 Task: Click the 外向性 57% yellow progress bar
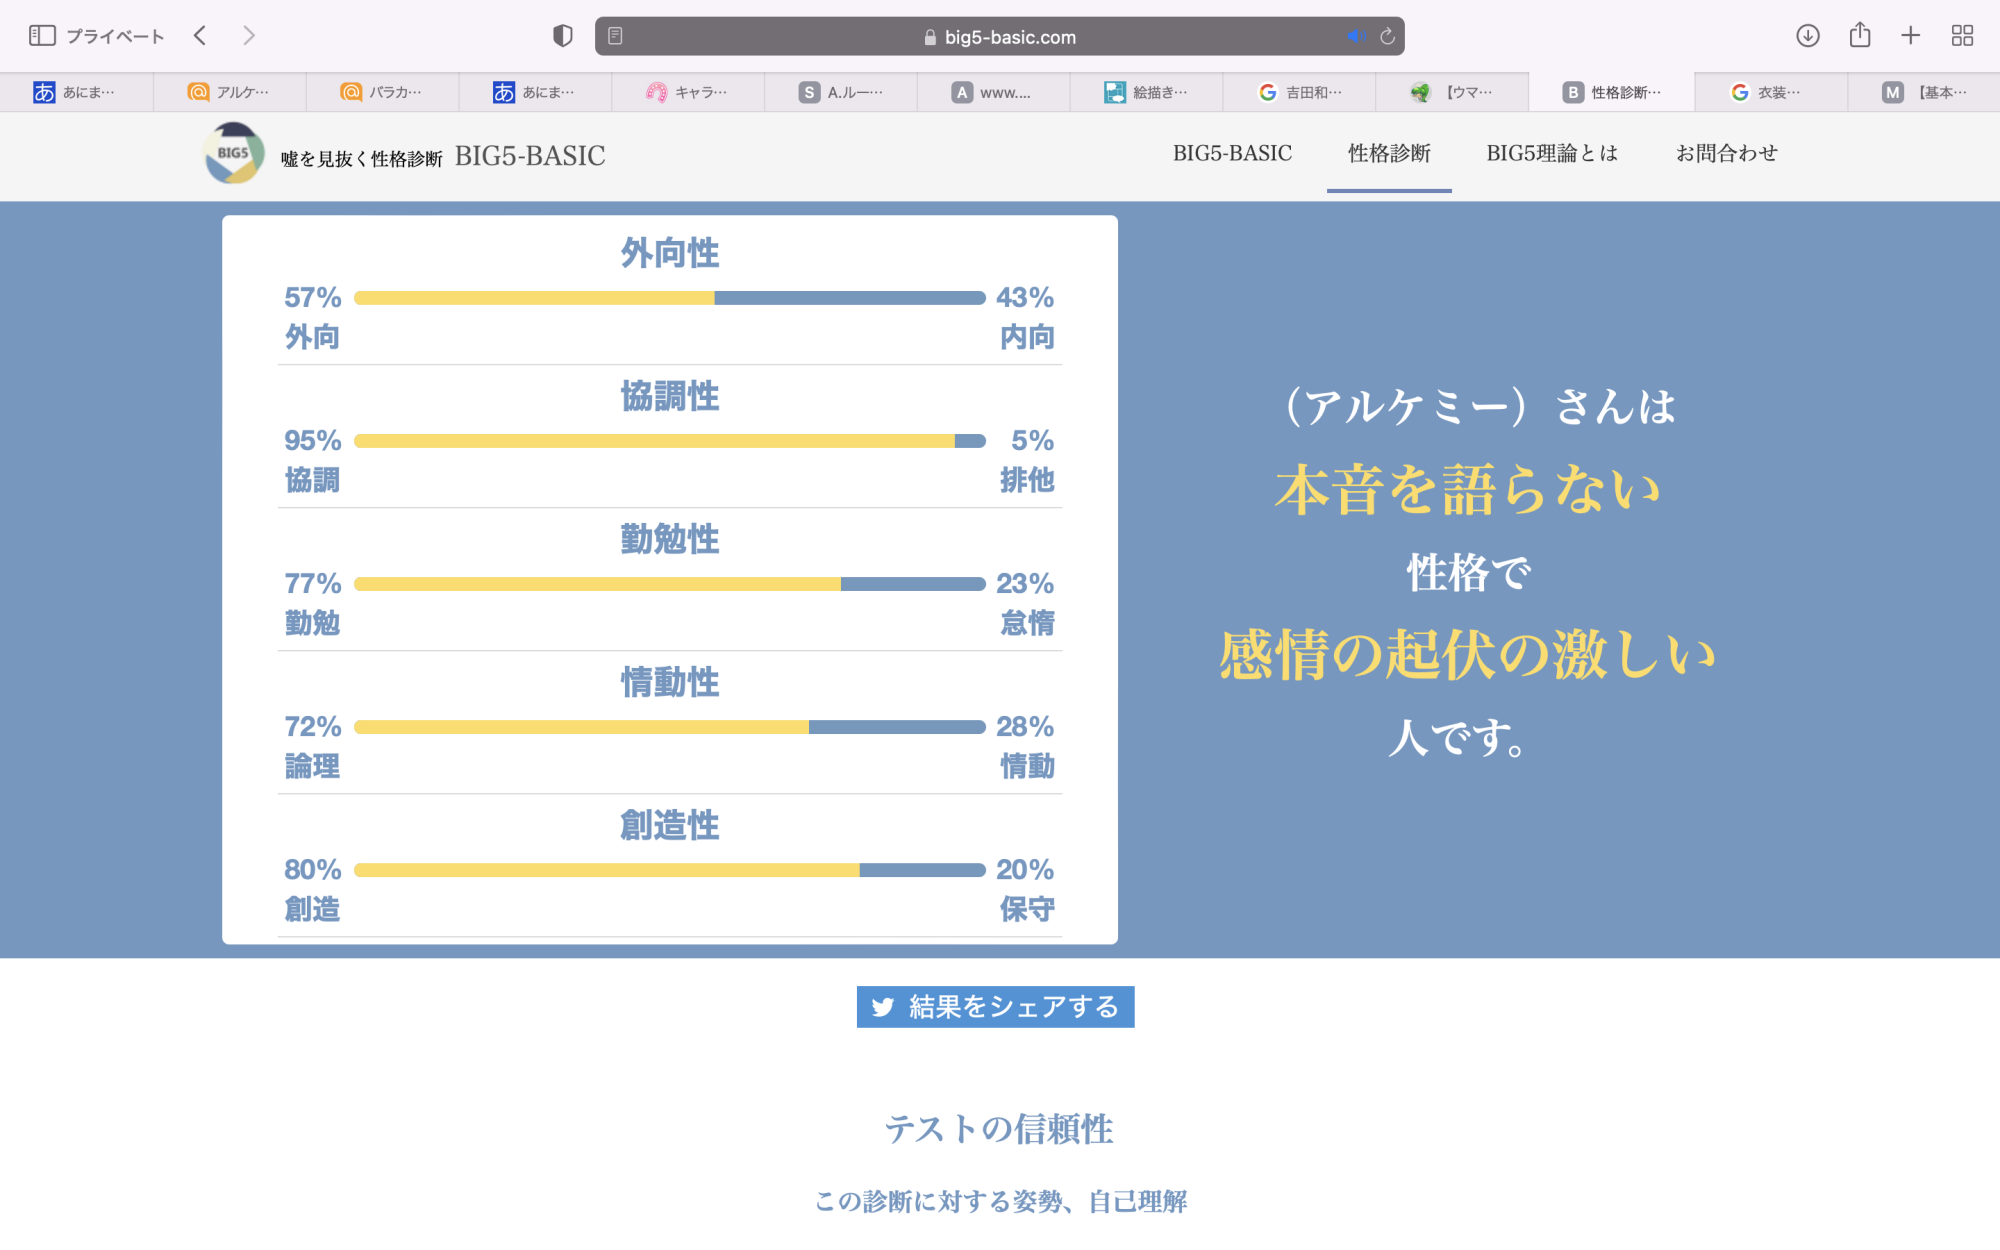534,298
